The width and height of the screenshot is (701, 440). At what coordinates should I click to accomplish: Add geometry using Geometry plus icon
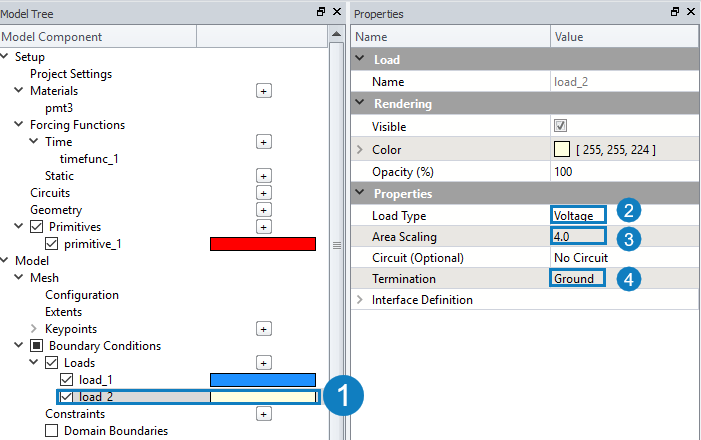coord(263,210)
